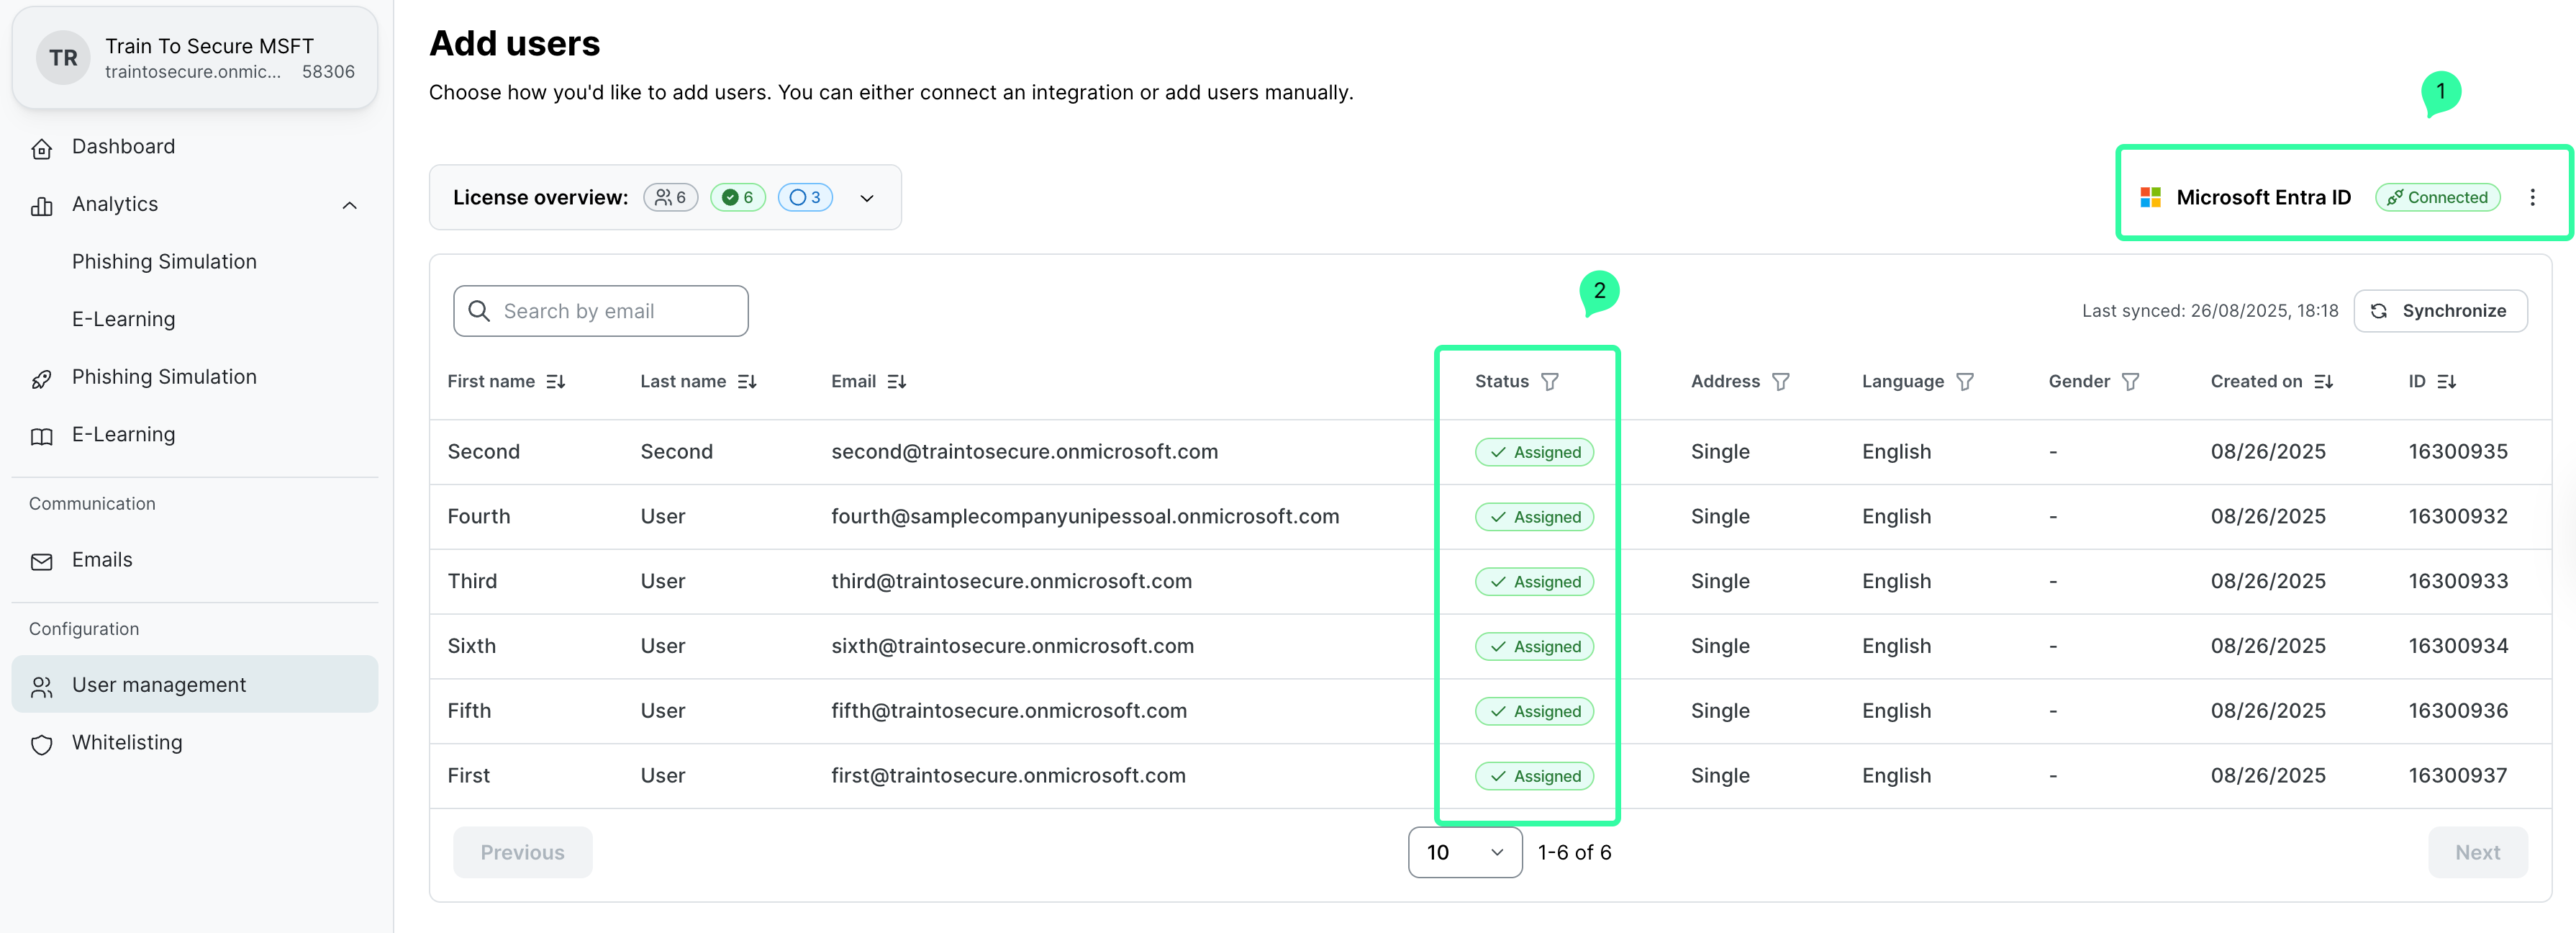The width and height of the screenshot is (2576, 933).
Task: Collapse the Analytics sidebar section
Action: [349, 205]
